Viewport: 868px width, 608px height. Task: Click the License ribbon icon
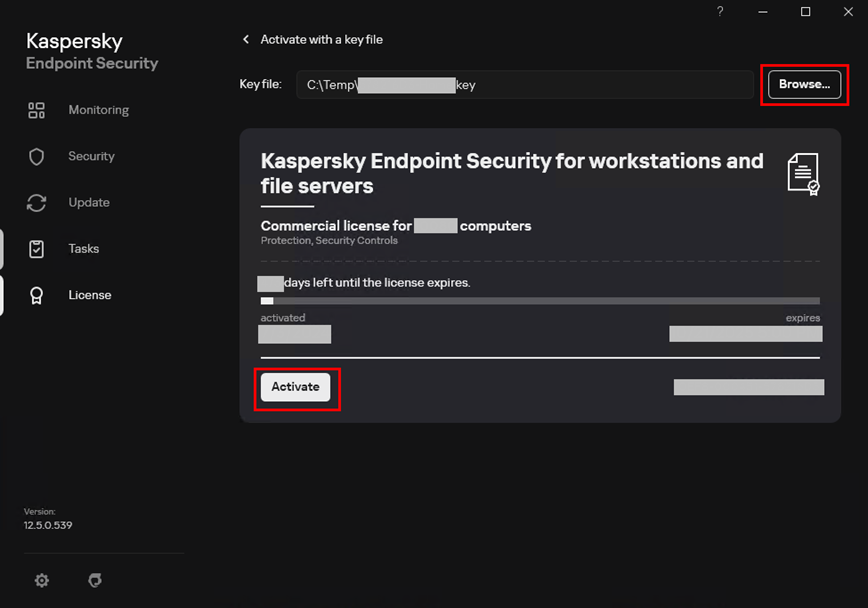(37, 296)
